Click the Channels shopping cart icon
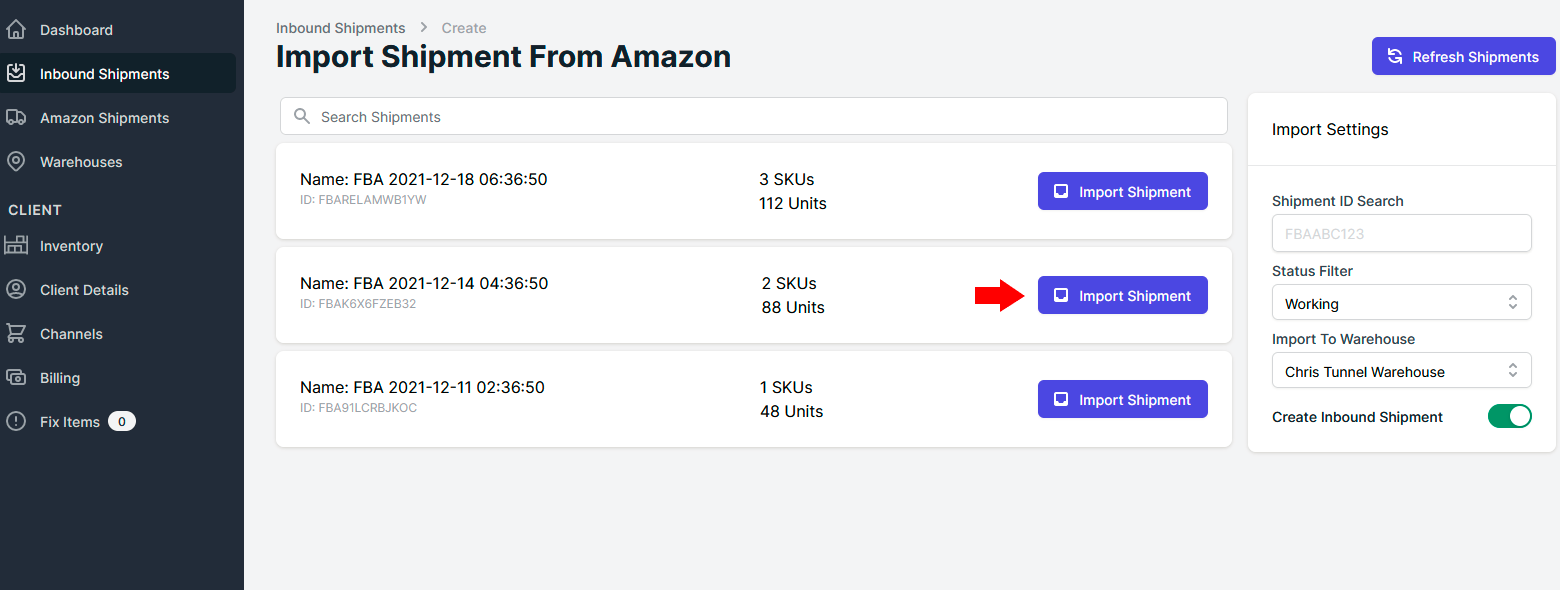Screen dimensions: 1560x590 16,333
